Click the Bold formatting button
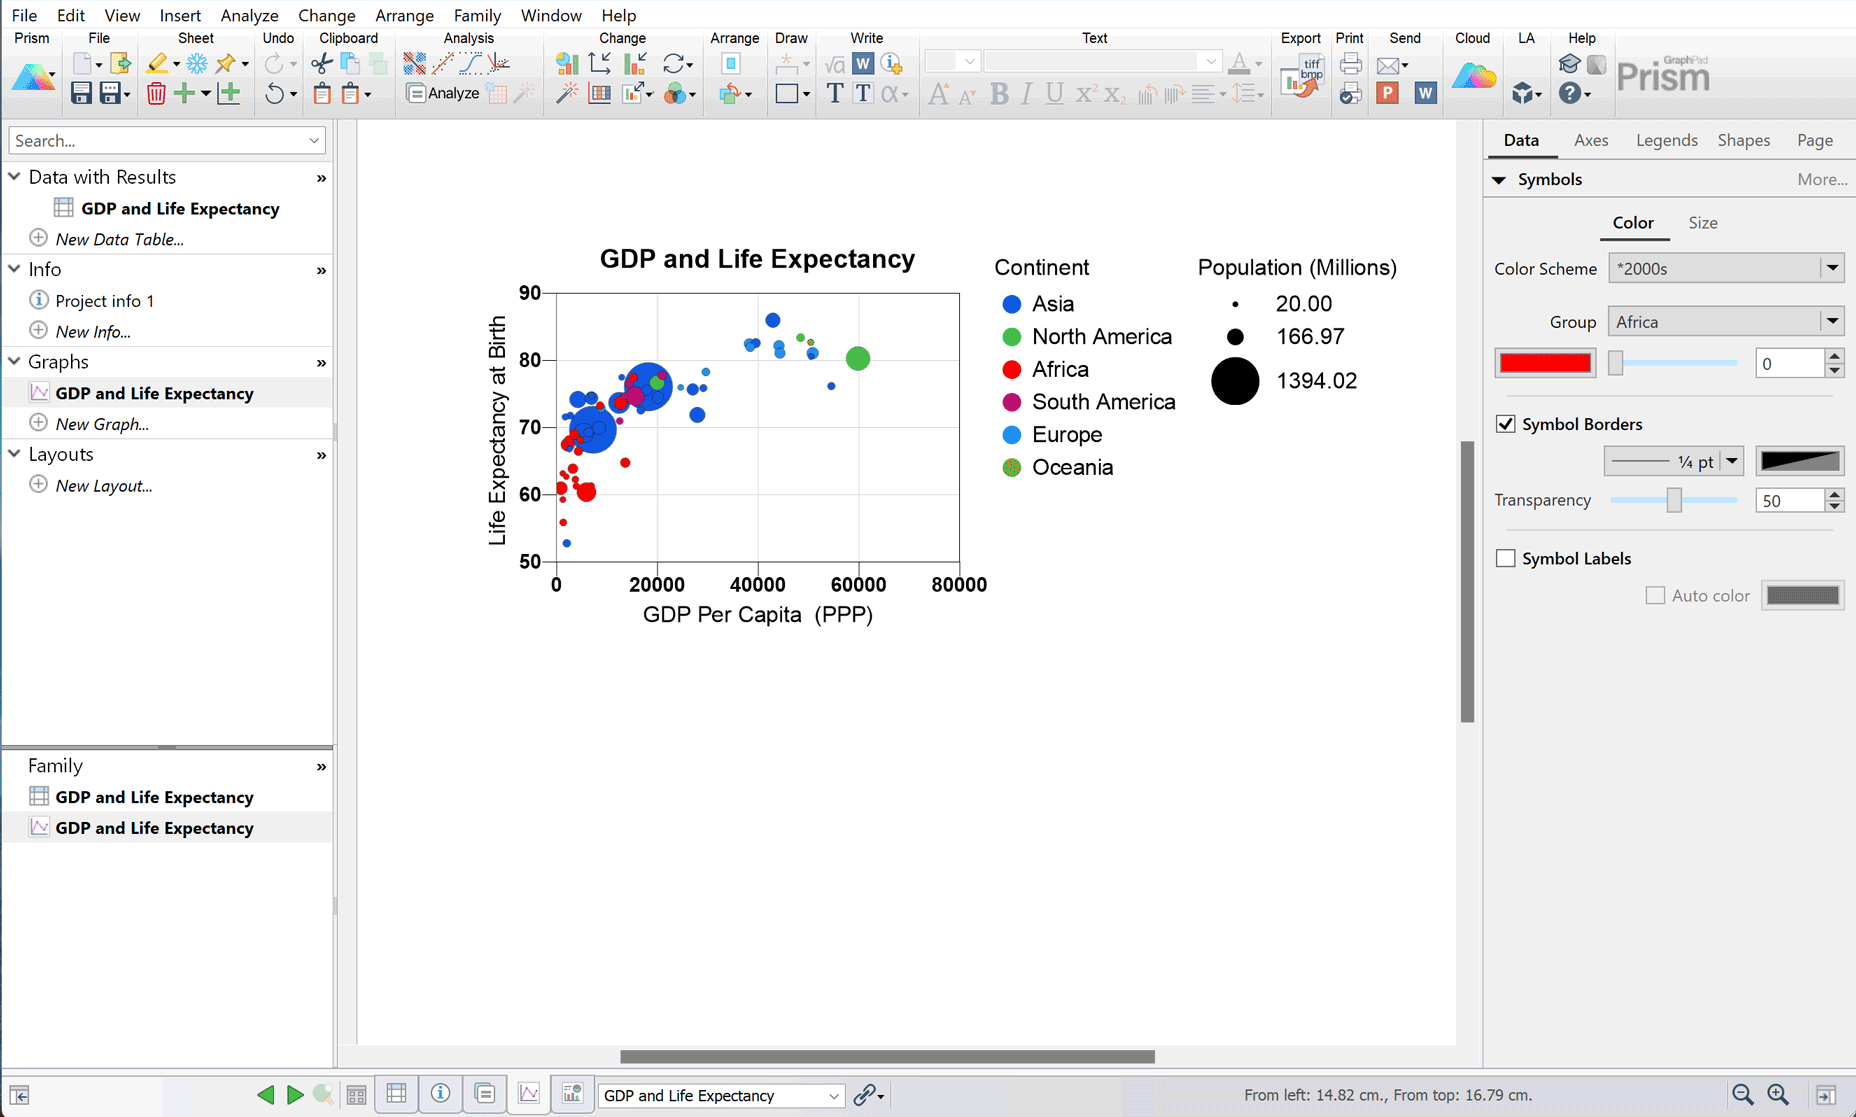This screenshot has width=1856, height=1117. [x=999, y=94]
